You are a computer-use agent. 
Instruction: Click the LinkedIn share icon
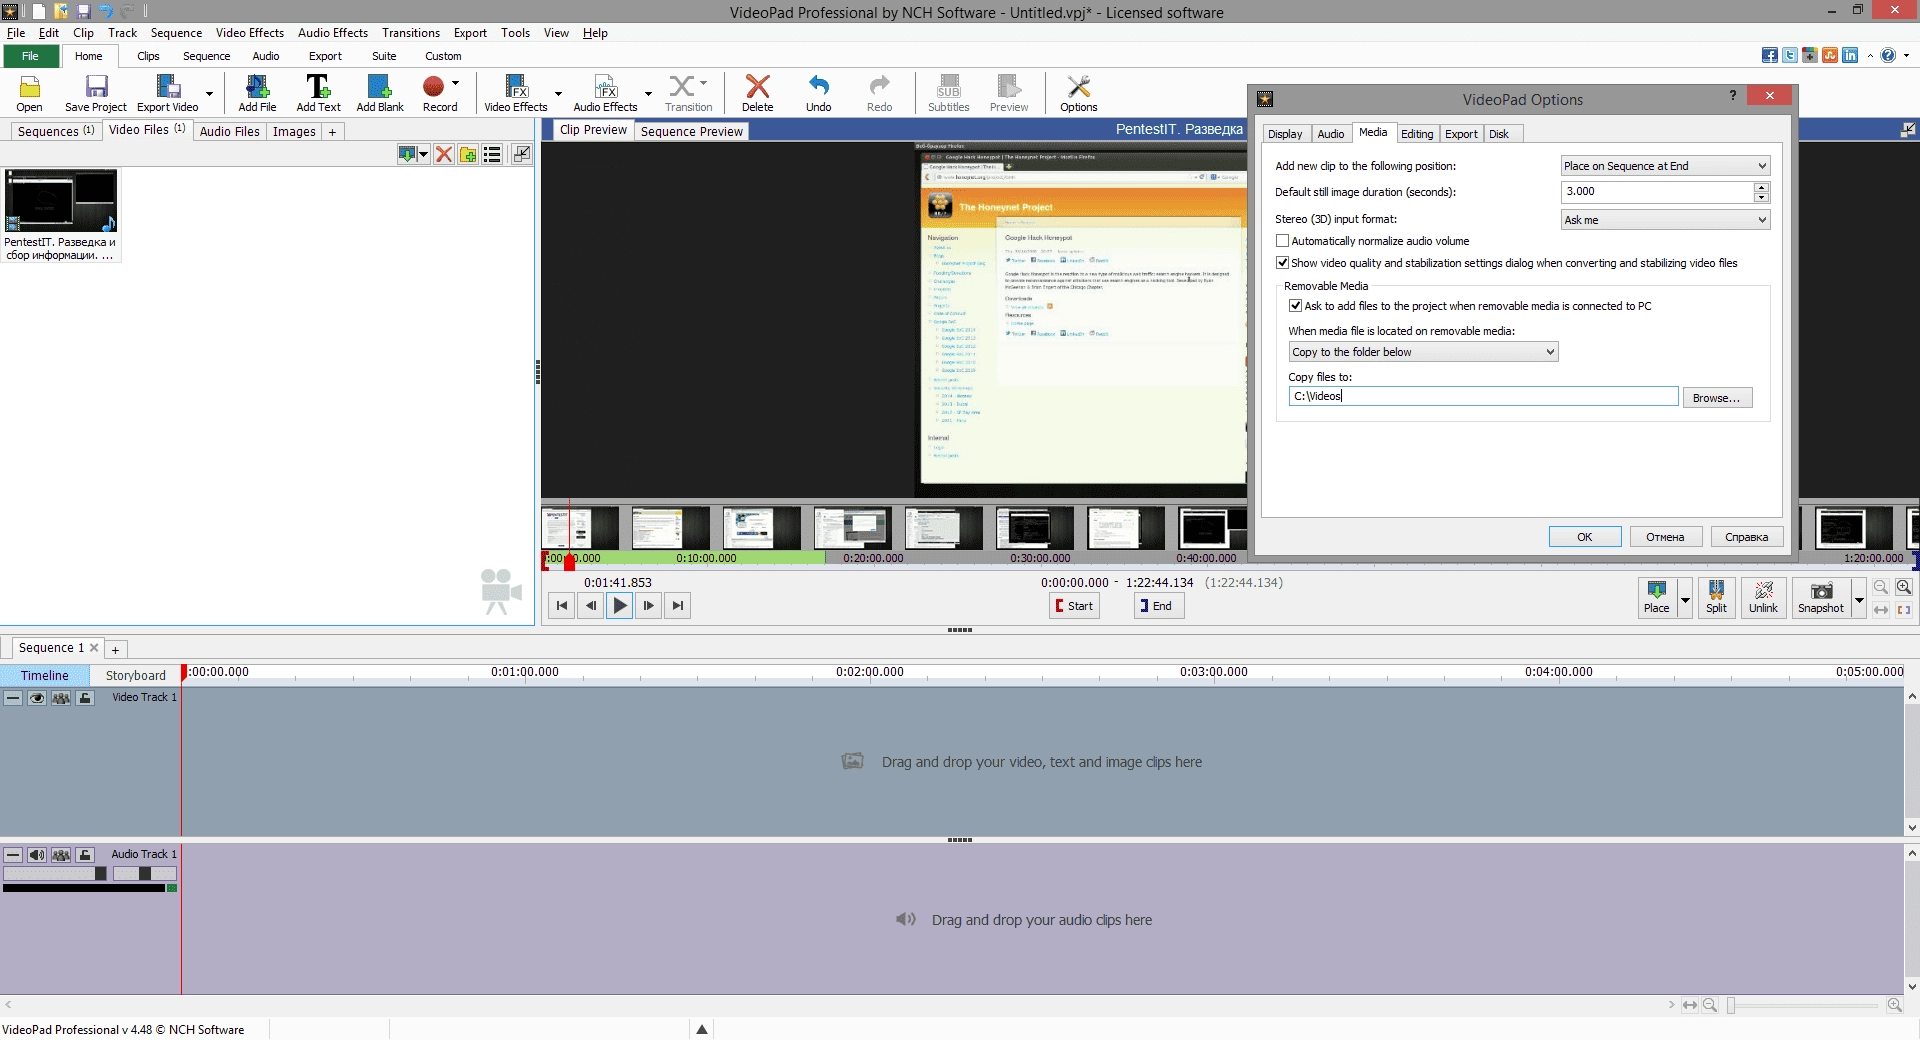click(1850, 55)
